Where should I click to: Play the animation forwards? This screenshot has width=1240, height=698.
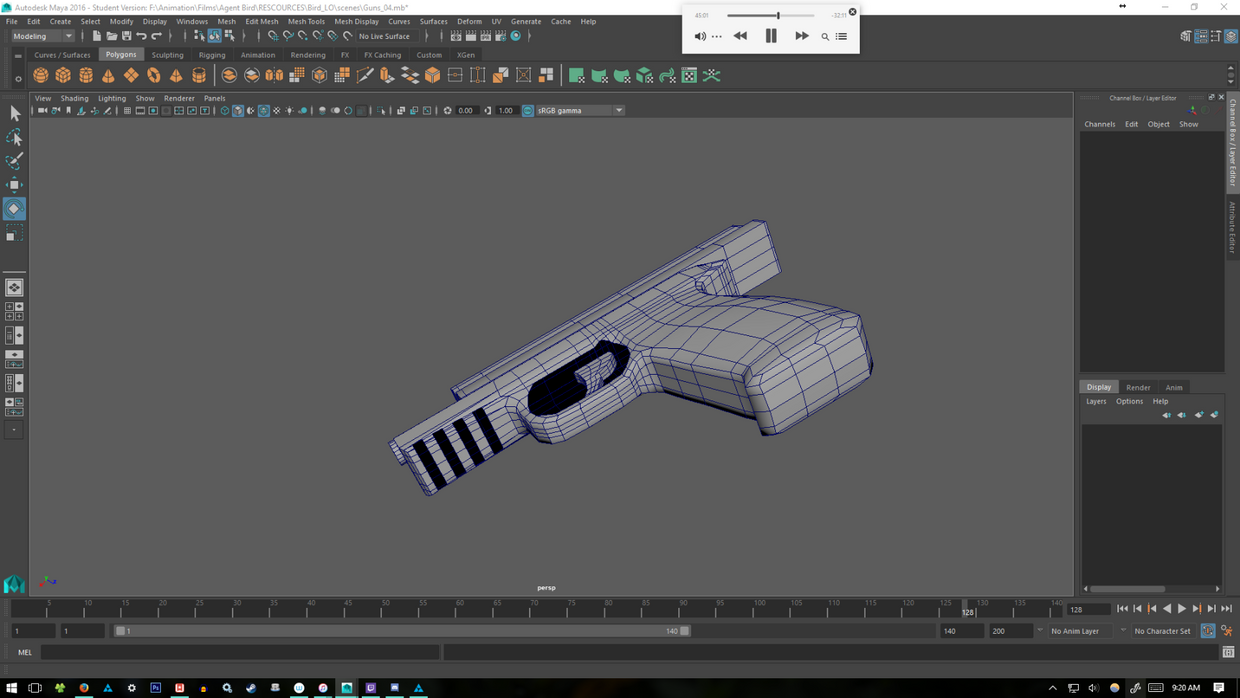pos(1182,609)
